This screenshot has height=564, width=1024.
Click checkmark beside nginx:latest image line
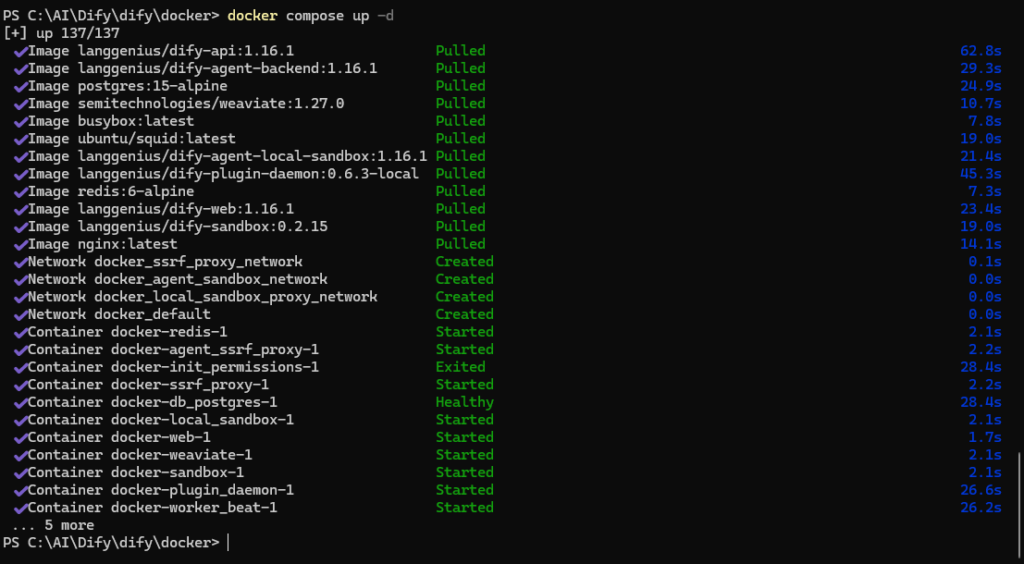pos(20,245)
